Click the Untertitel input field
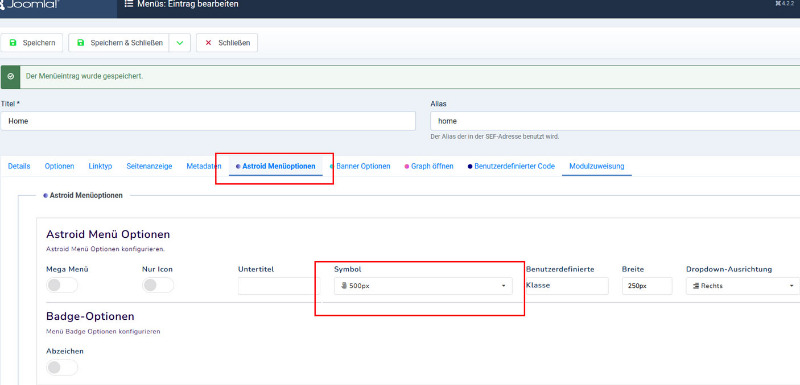 click(279, 286)
